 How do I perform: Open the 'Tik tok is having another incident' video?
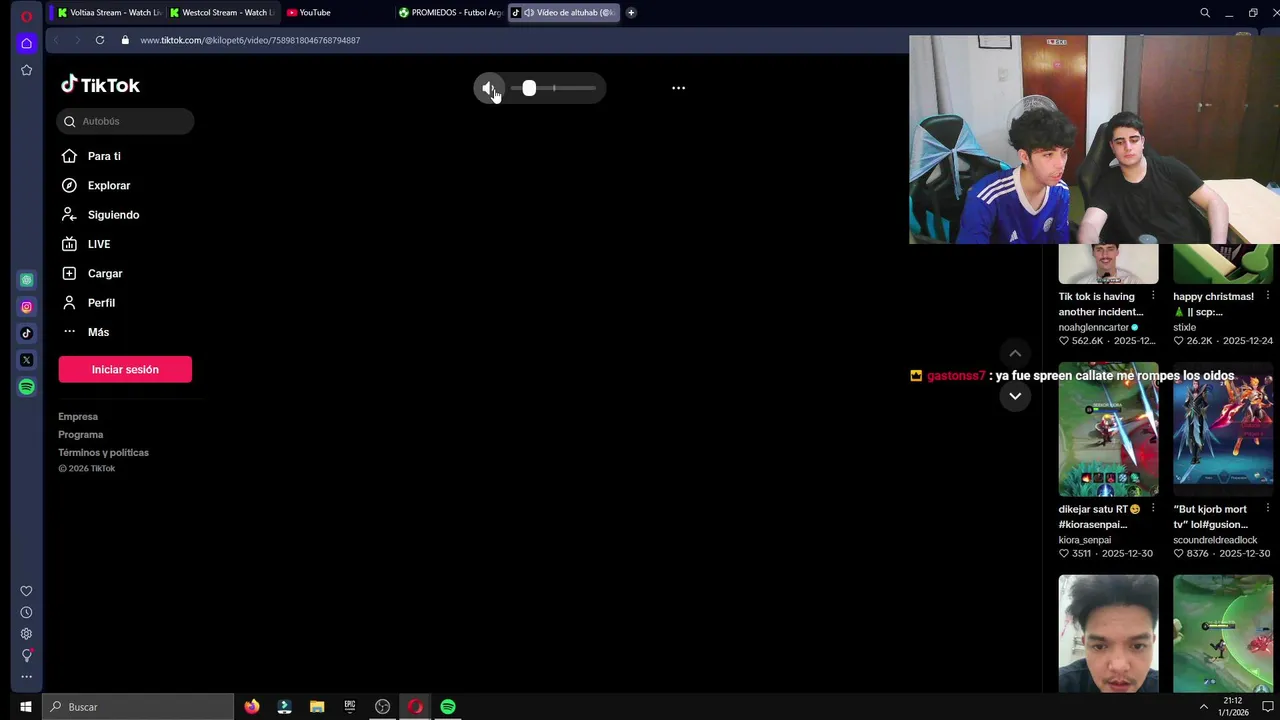pyautogui.click(x=1108, y=264)
